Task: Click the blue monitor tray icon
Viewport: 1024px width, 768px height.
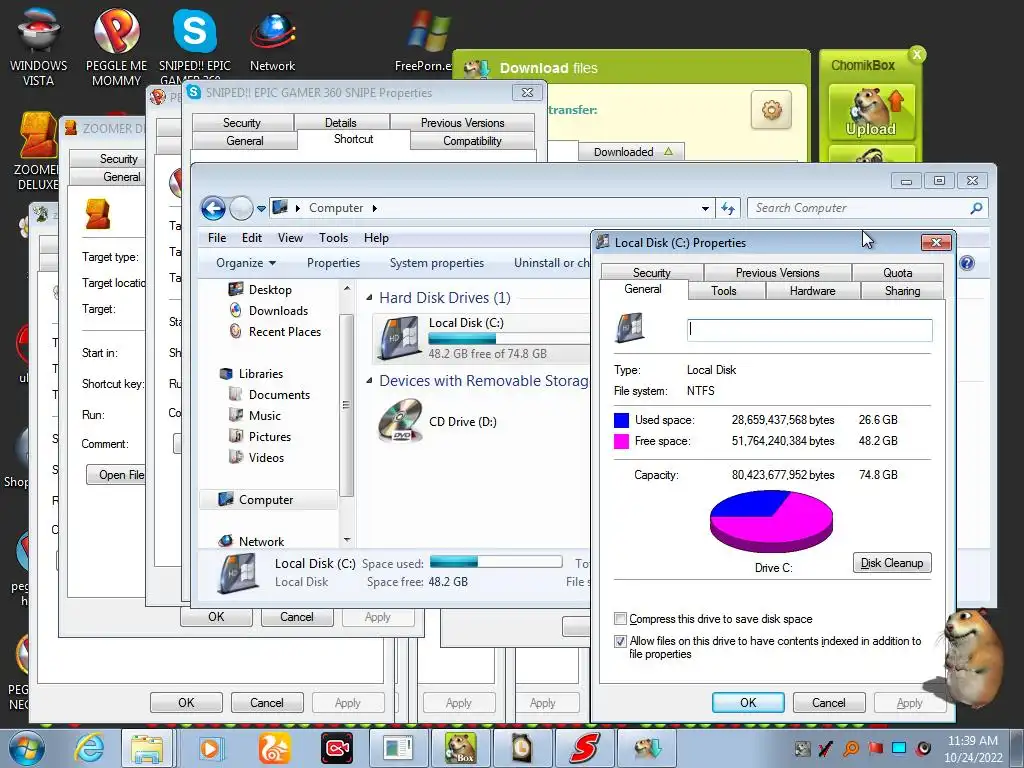Action: pyautogui.click(x=899, y=748)
